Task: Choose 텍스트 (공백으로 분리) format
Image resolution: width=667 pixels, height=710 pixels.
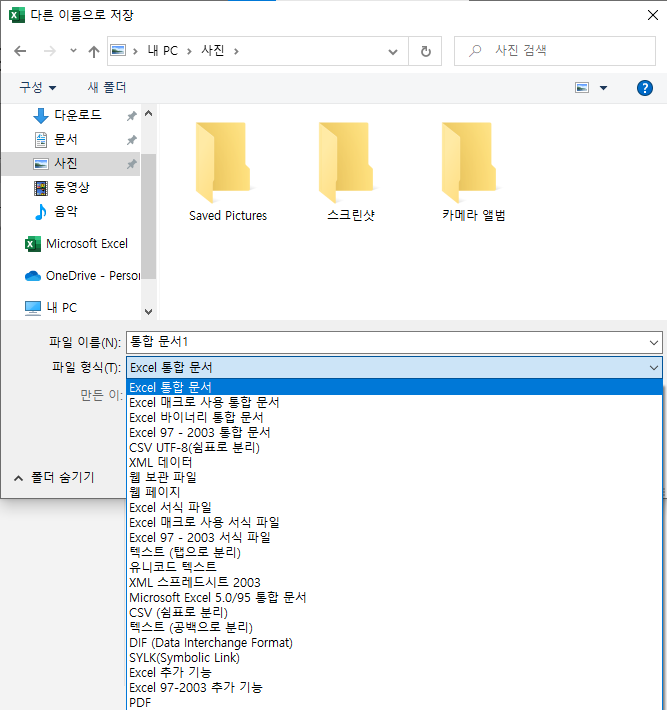Action: click(x=394, y=627)
